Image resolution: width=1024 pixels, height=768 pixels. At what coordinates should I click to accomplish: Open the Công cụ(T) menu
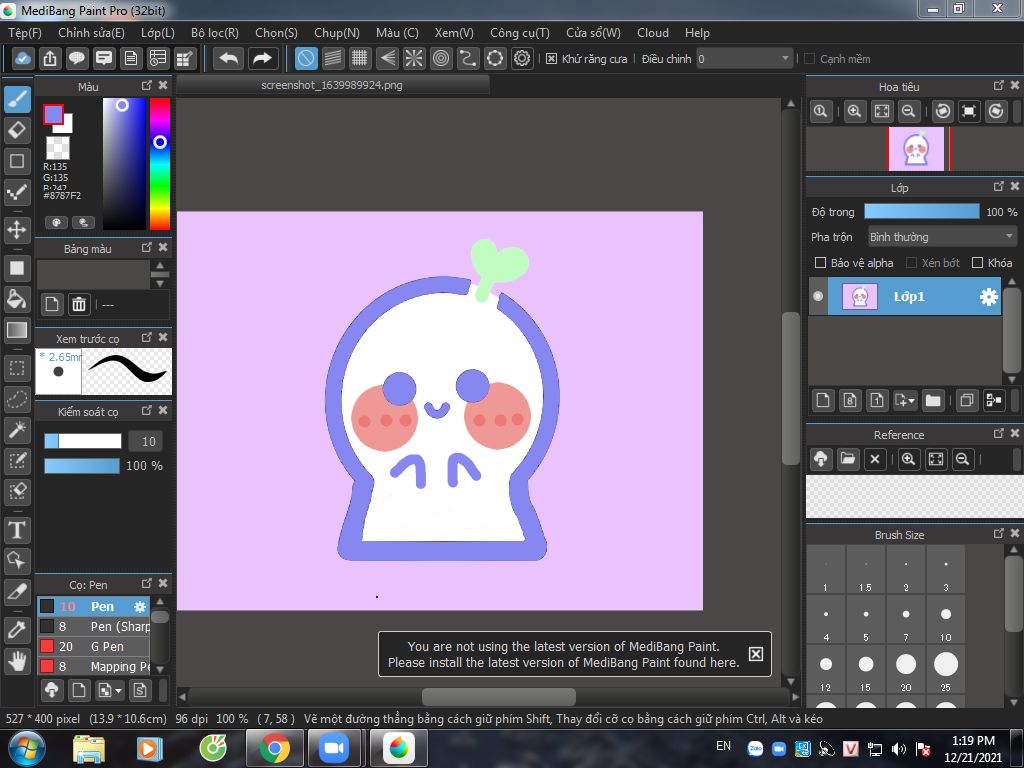(x=520, y=33)
